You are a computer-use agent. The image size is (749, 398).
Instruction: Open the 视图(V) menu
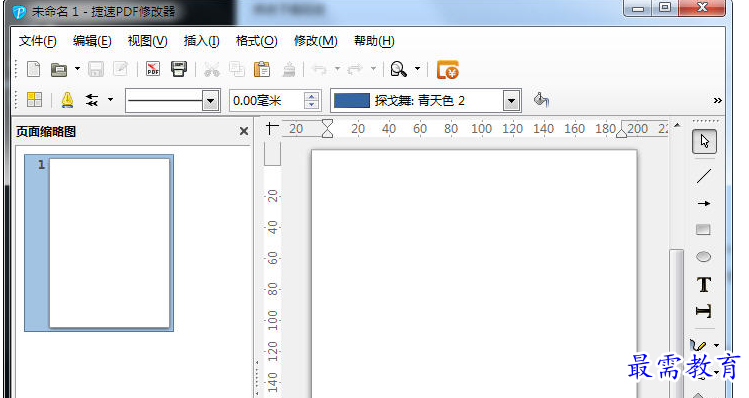coord(148,41)
